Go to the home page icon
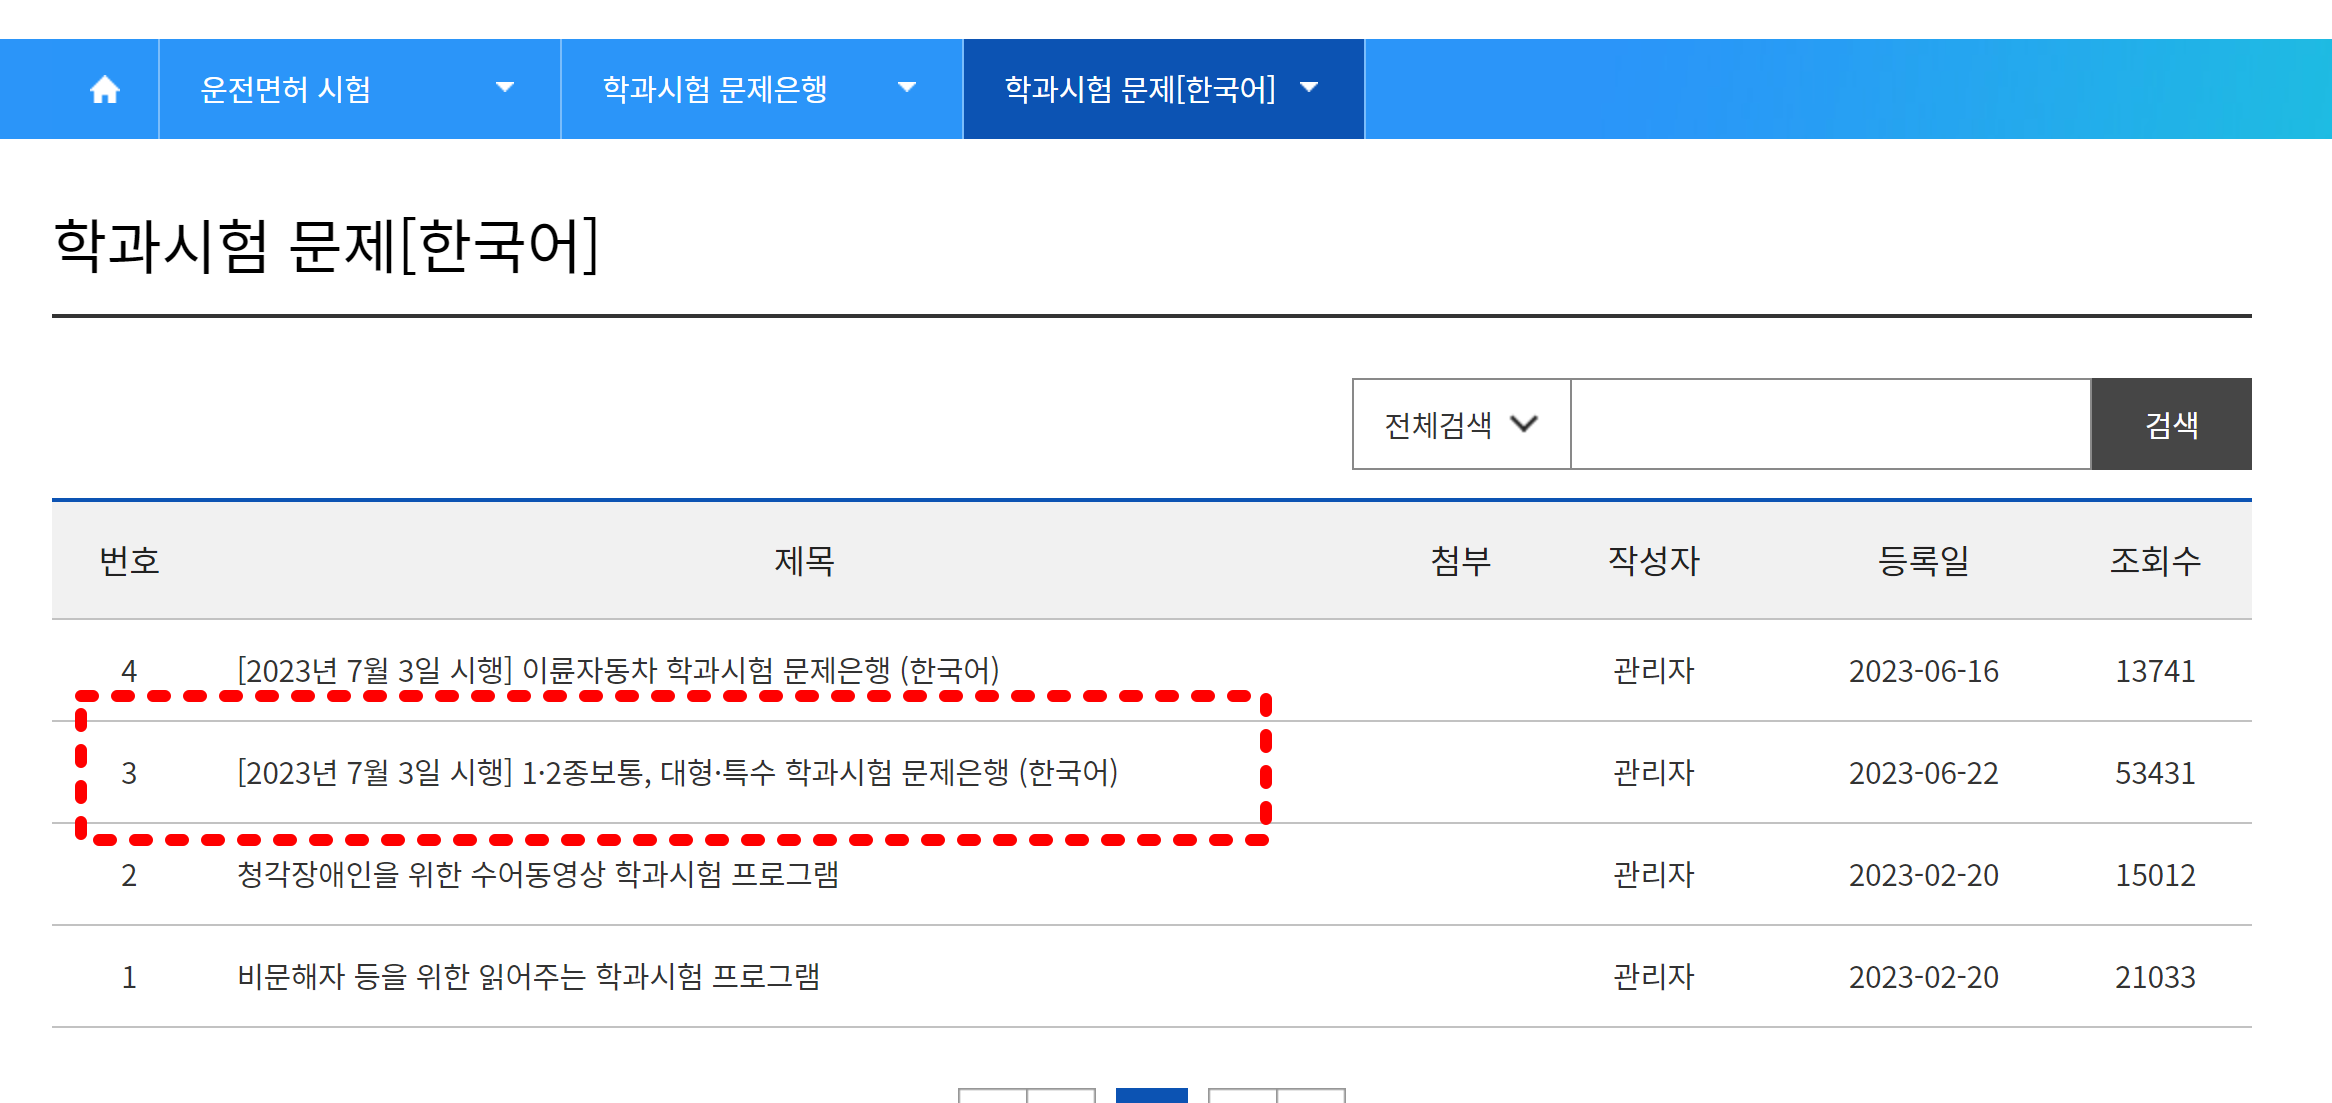Viewport: 2332px width, 1103px height. click(104, 90)
